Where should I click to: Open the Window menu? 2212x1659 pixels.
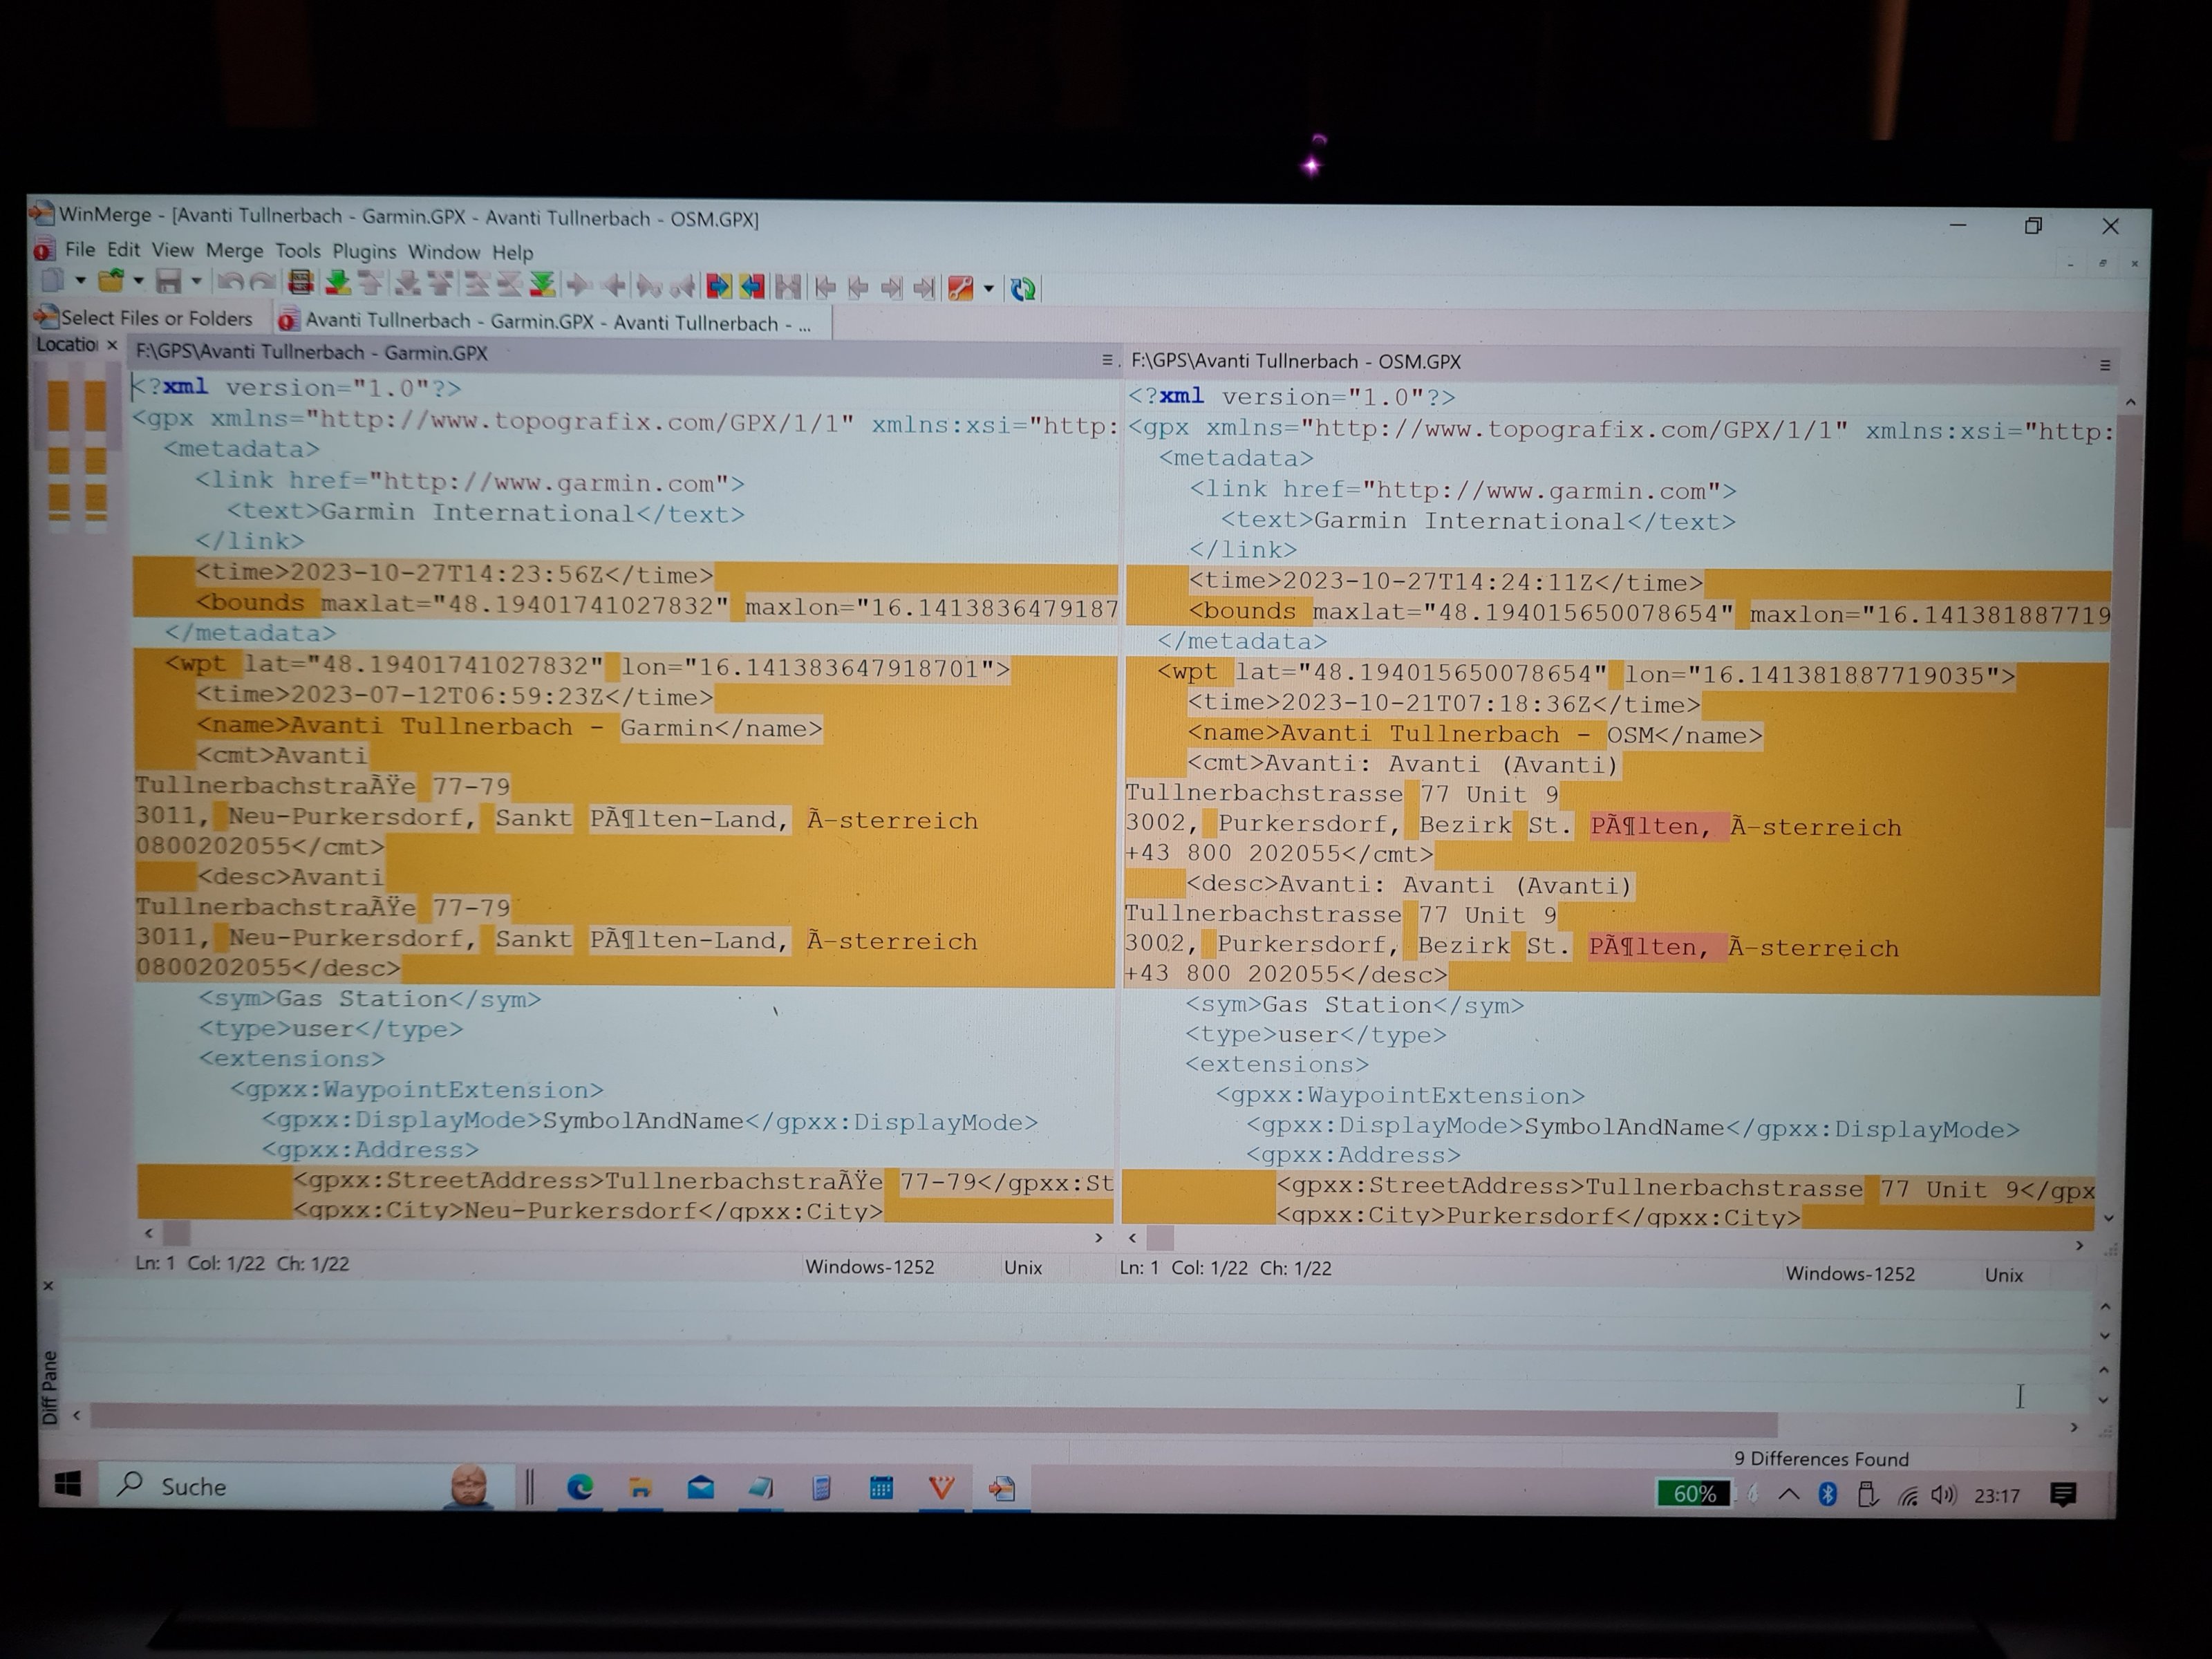coord(444,252)
